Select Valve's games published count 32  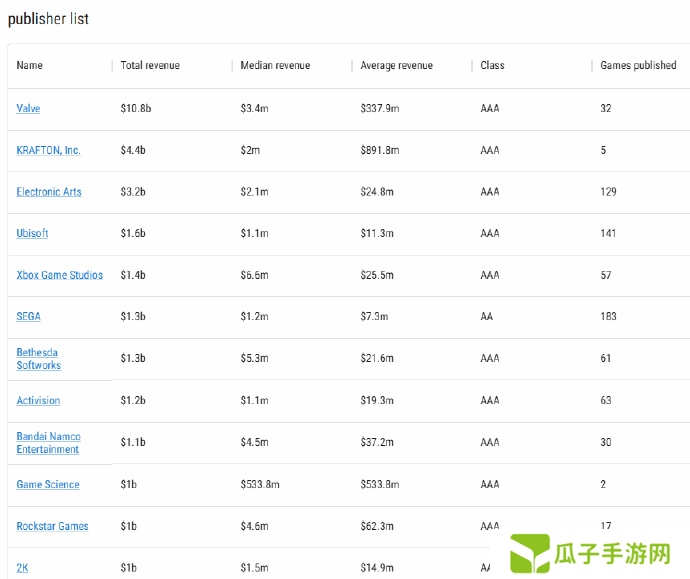[606, 108]
